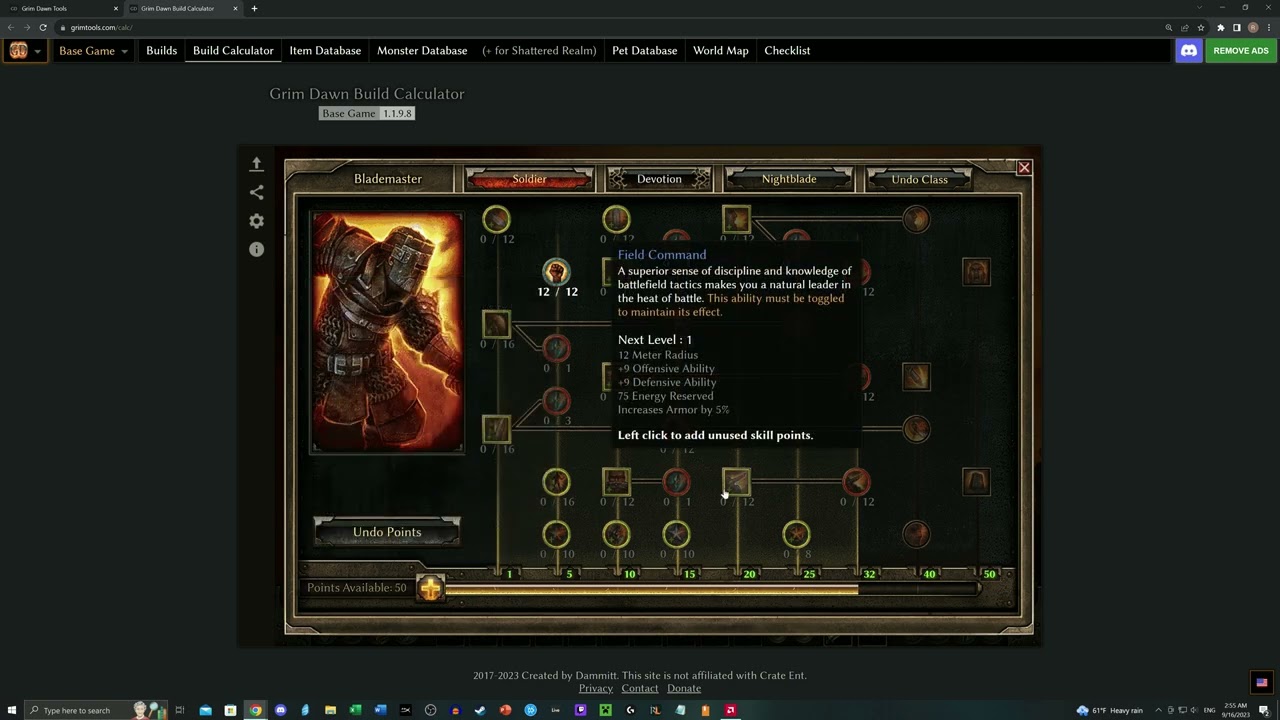
Task: Select the top round 0/12 skill in level 1 column
Action: tap(496, 219)
